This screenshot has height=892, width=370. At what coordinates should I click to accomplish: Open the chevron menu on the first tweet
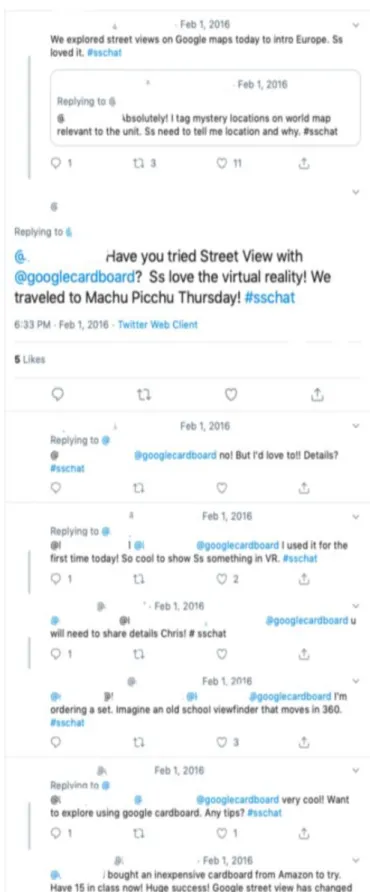point(356,24)
